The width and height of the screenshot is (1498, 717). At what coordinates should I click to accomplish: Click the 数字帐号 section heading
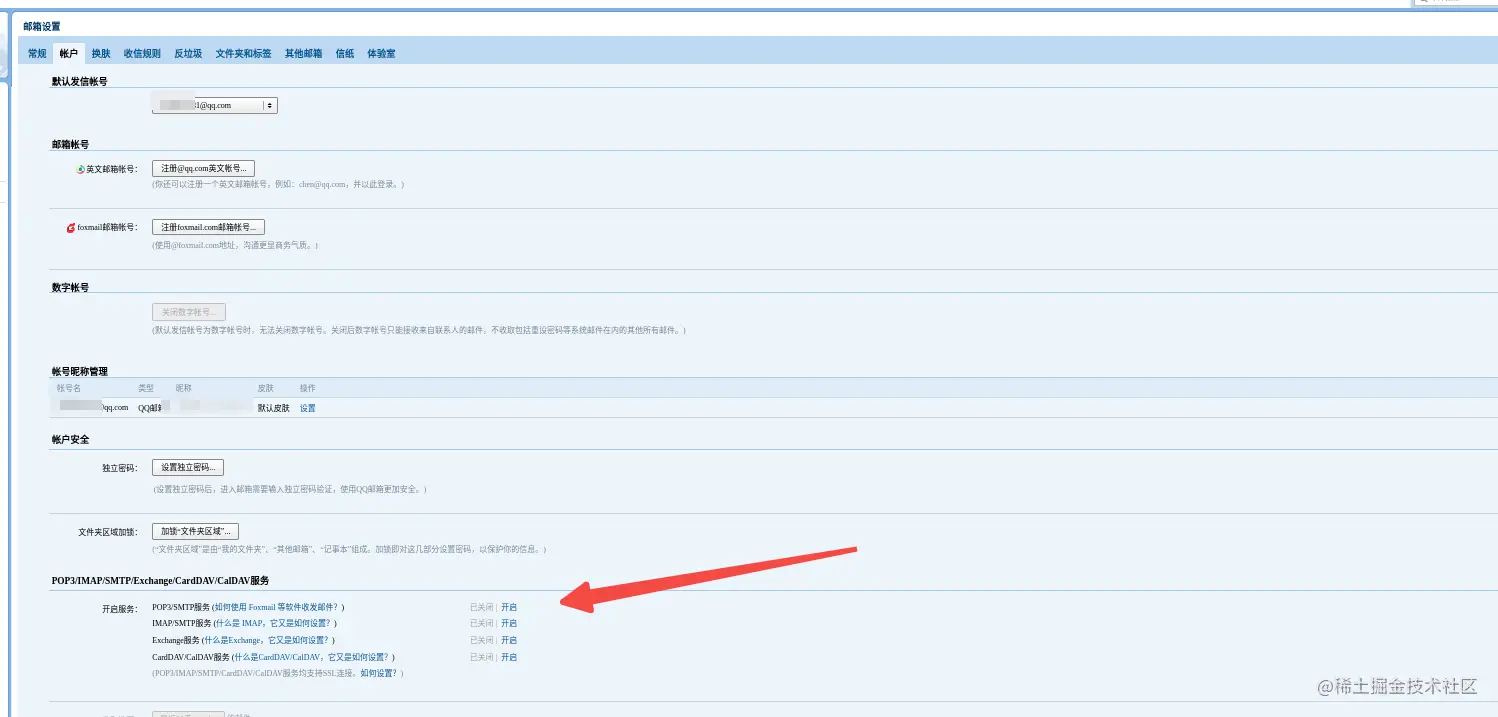(x=70, y=287)
